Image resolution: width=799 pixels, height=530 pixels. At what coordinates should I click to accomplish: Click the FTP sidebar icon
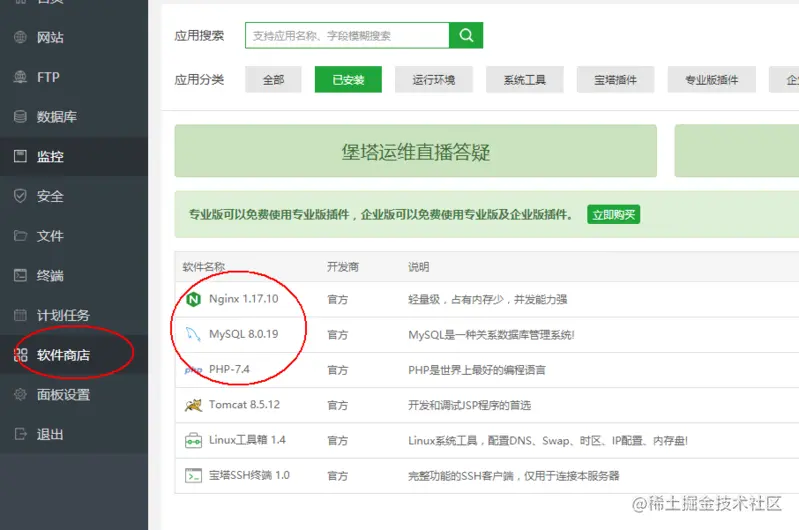point(20,77)
